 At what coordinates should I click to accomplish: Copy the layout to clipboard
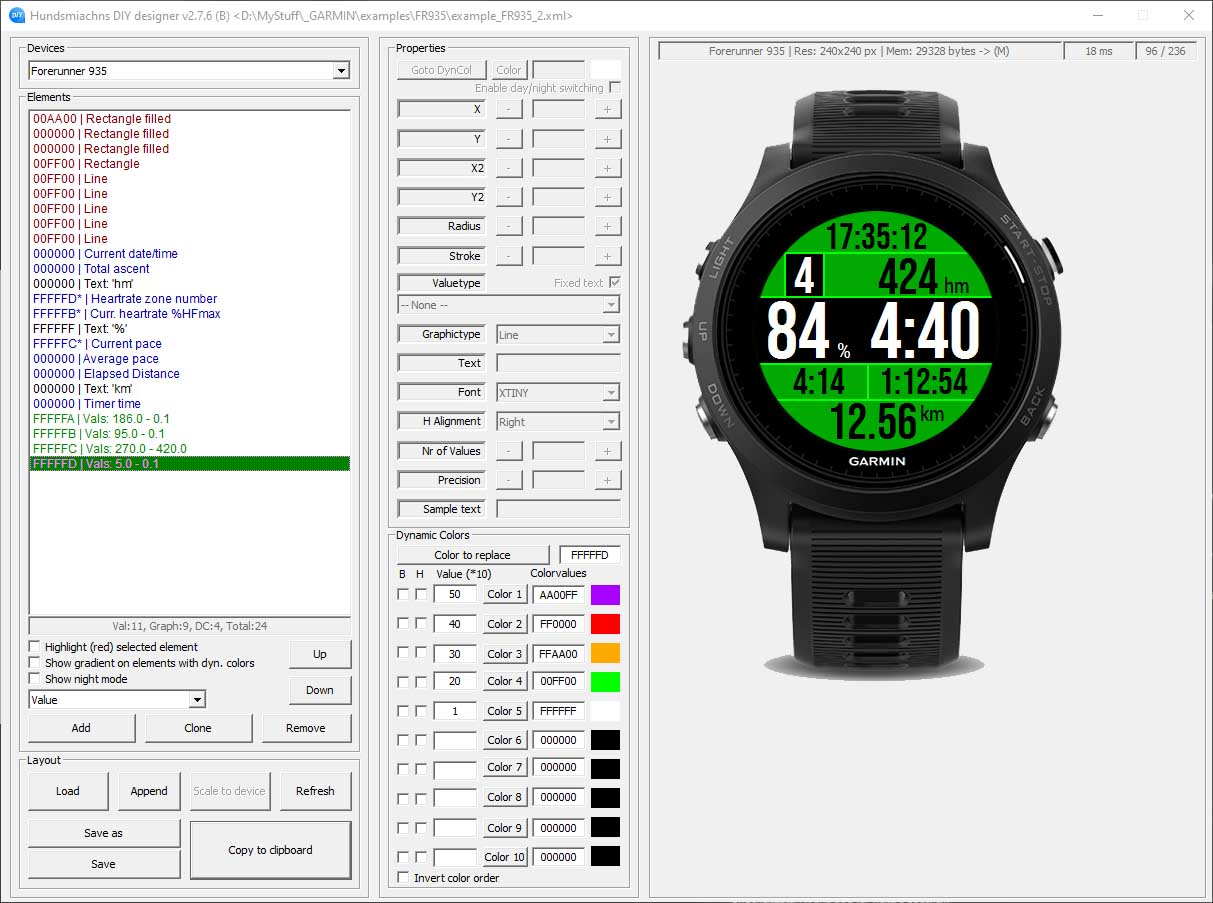pyautogui.click(x=269, y=850)
